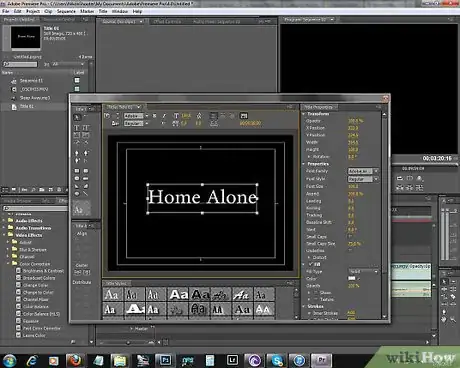Select the Vertical Area Type tool
The width and height of the screenshot is (460, 368).
[86, 135]
